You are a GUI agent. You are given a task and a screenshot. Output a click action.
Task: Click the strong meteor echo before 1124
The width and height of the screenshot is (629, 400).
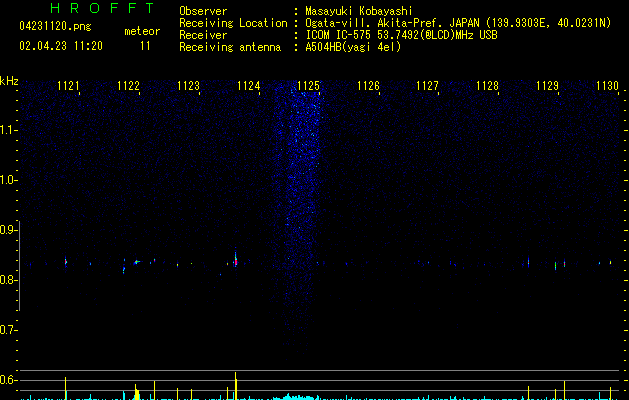[x=236, y=260]
